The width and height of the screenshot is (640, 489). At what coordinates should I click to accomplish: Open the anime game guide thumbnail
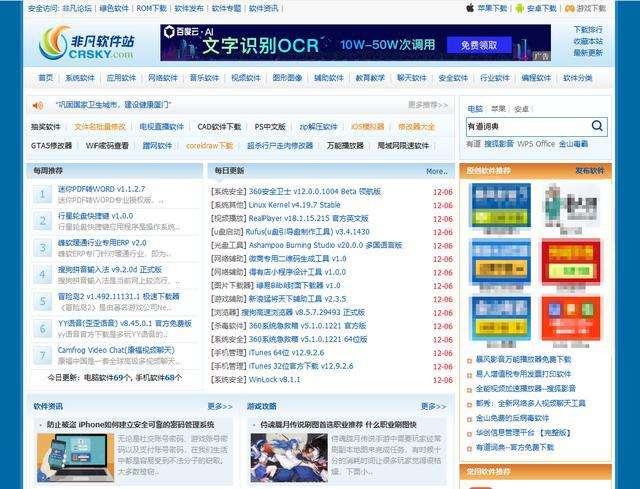[289, 458]
